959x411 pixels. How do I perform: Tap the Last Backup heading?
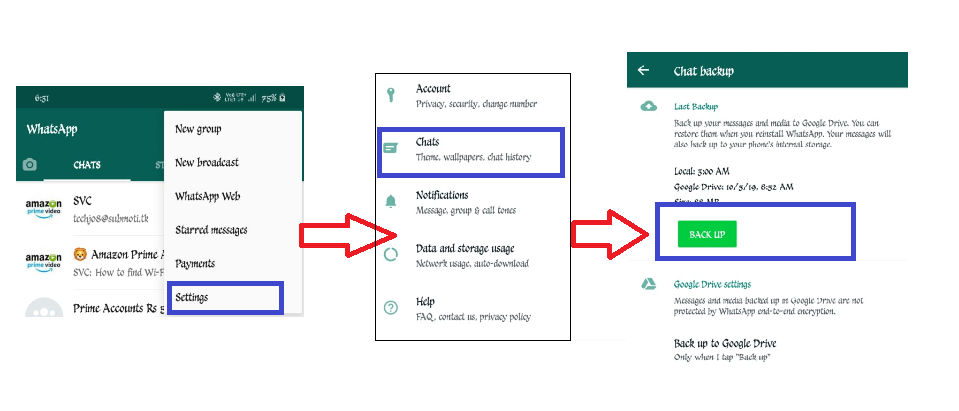click(696, 106)
